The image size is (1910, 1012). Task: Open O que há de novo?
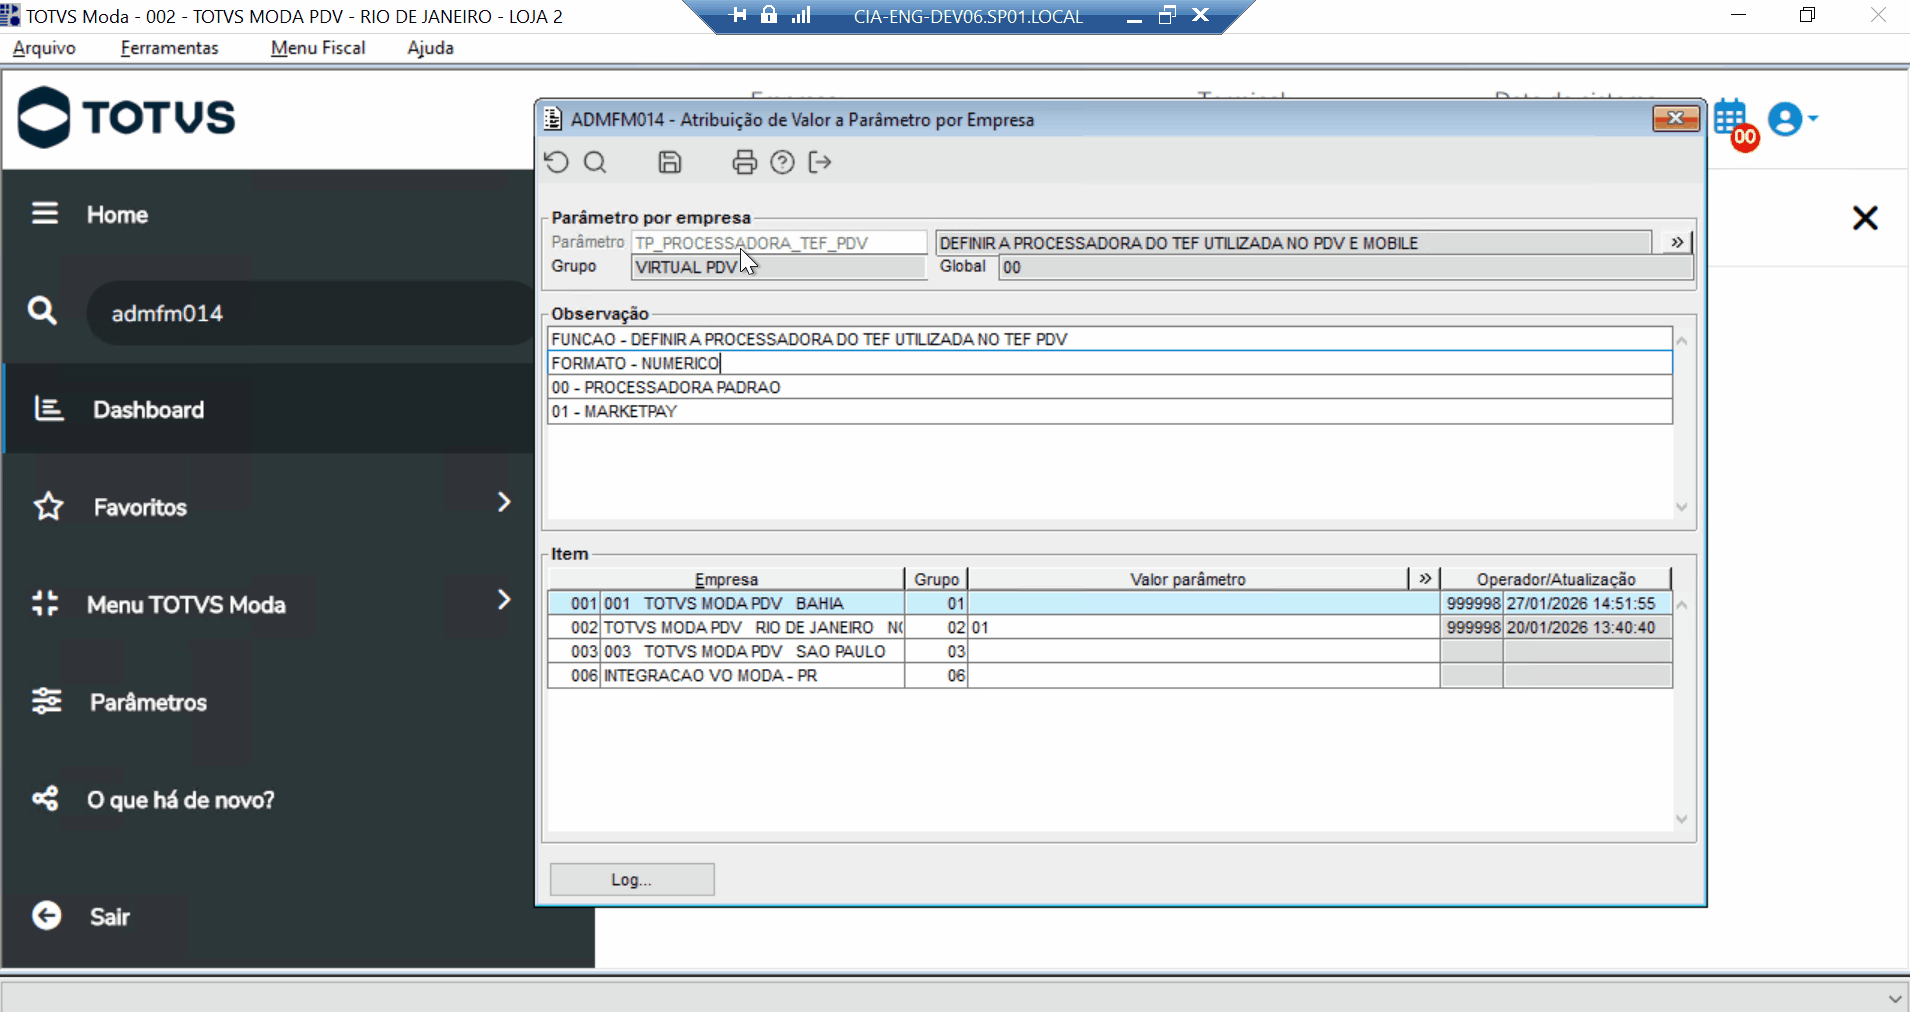[x=180, y=800]
